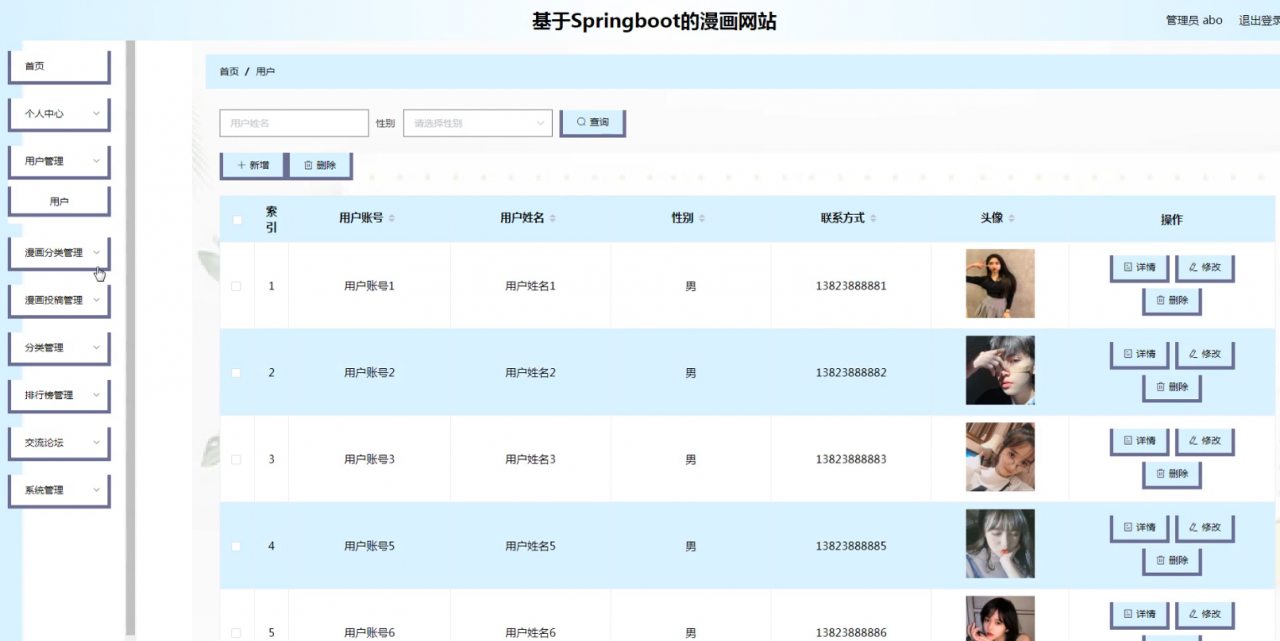Go to 首页 in the sidebar

pos(59,66)
